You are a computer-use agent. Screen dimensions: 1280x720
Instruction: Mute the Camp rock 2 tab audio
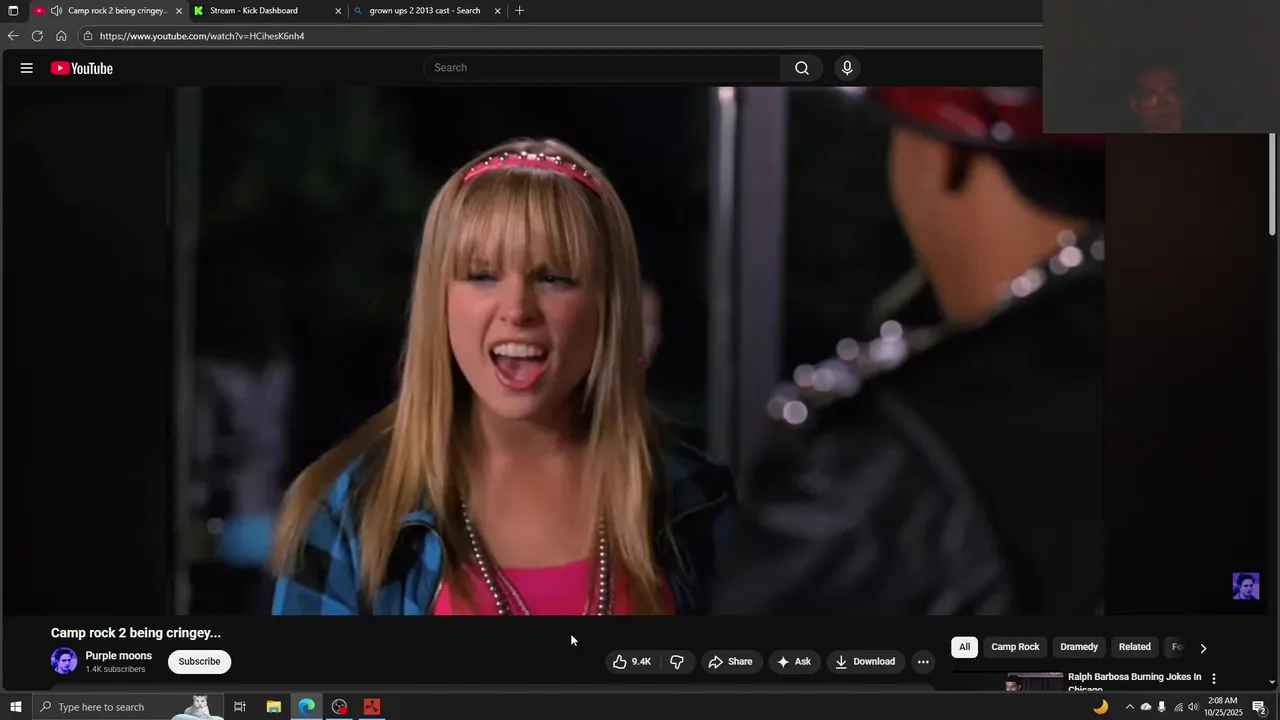(56, 10)
